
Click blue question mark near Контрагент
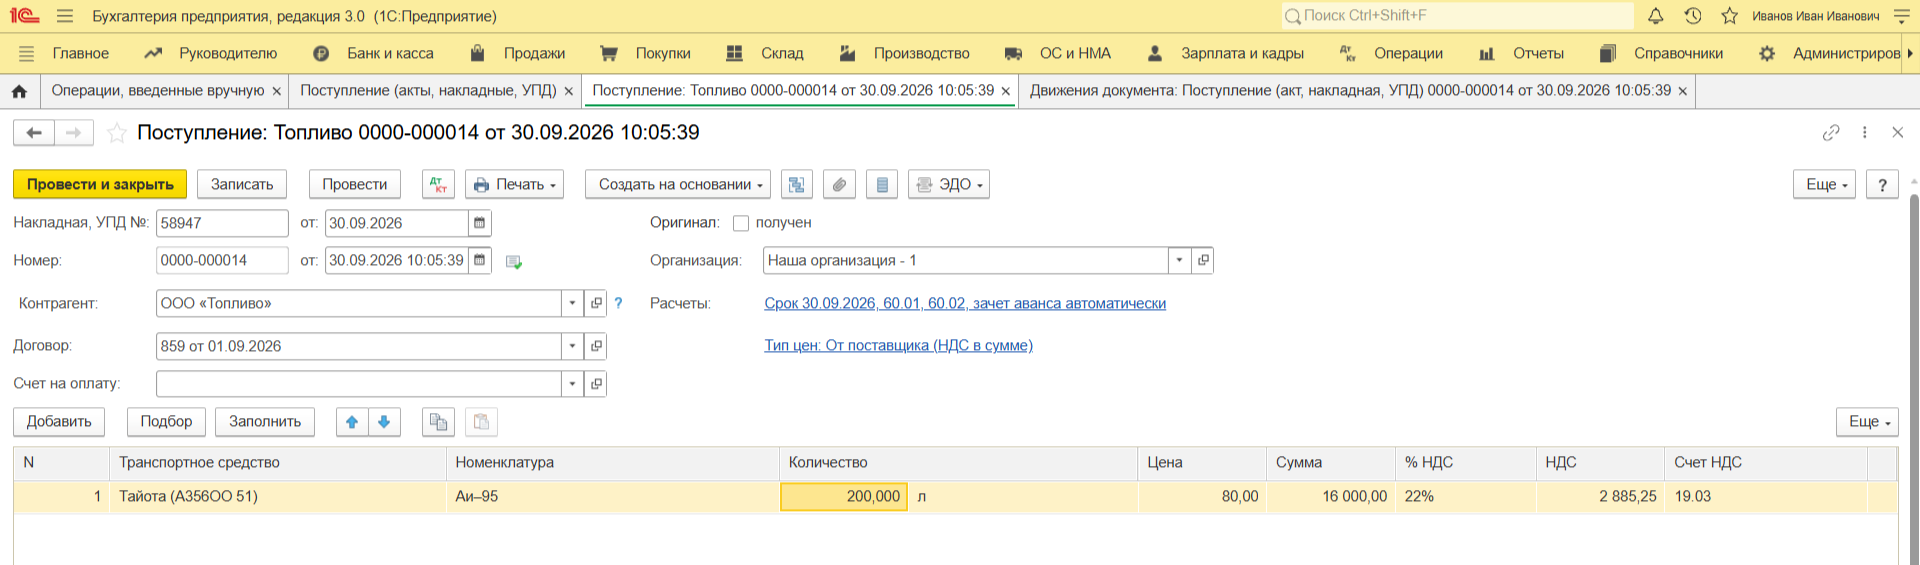click(618, 303)
